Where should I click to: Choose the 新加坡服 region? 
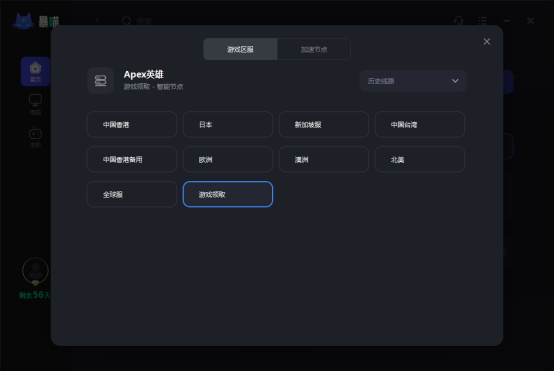[324, 124]
